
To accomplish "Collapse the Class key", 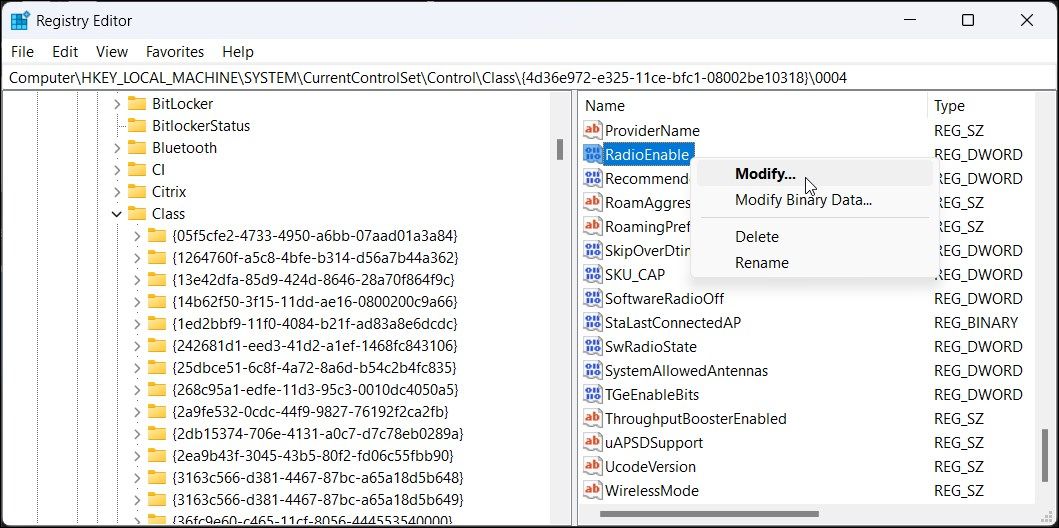I will tap(117, 214).
